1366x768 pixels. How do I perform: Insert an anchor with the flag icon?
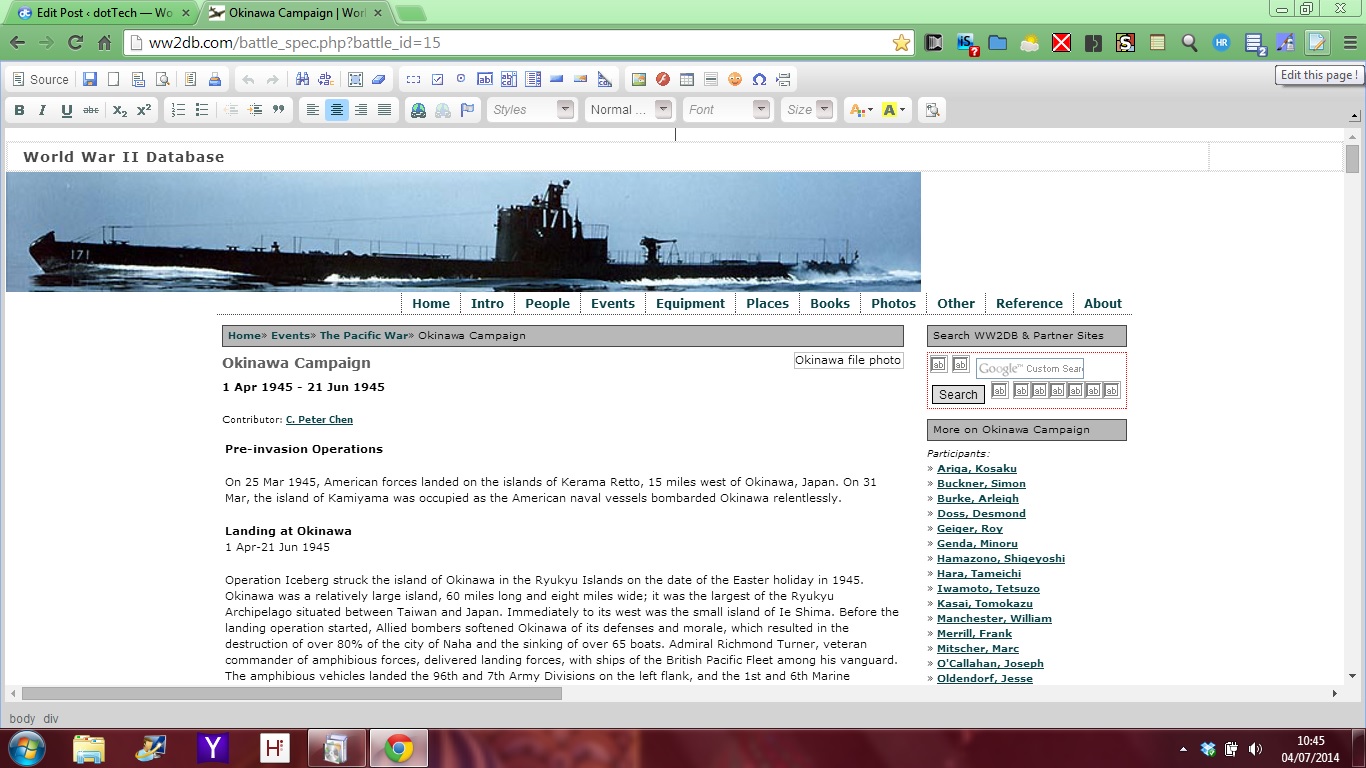click(x=467, y=110)
